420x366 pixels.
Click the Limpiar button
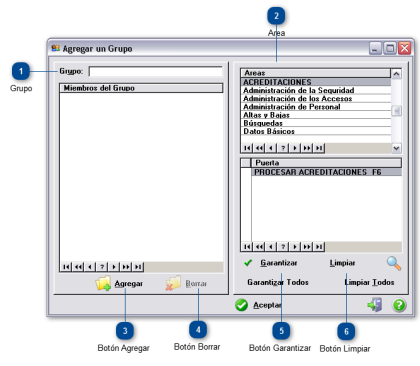[342, 263]
